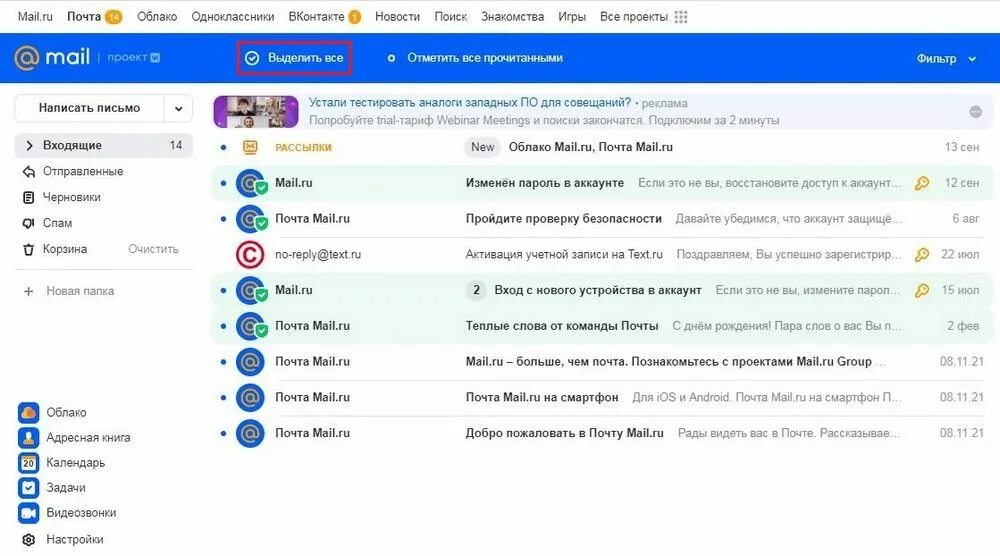Click key icon on Text.ru activation email
The height and width of the screenshot is (556, 1000).
[922, 255]
